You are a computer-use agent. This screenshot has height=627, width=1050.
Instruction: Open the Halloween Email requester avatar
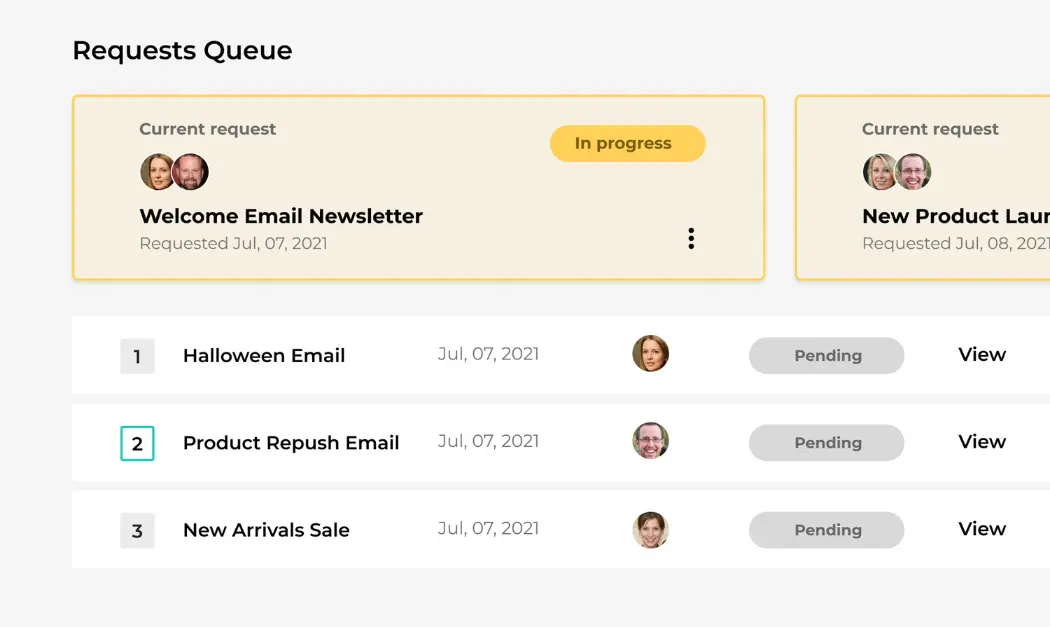[651, 354]
